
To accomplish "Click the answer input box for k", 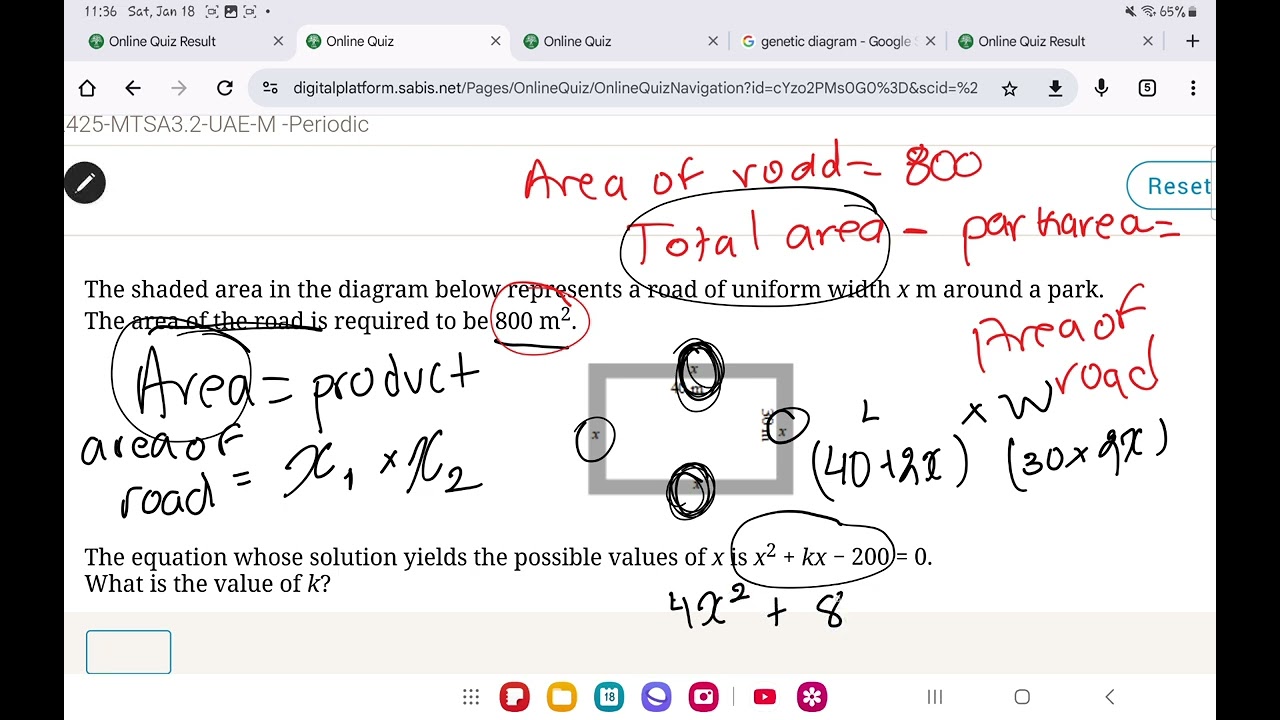I will click(x=128, y=652).
